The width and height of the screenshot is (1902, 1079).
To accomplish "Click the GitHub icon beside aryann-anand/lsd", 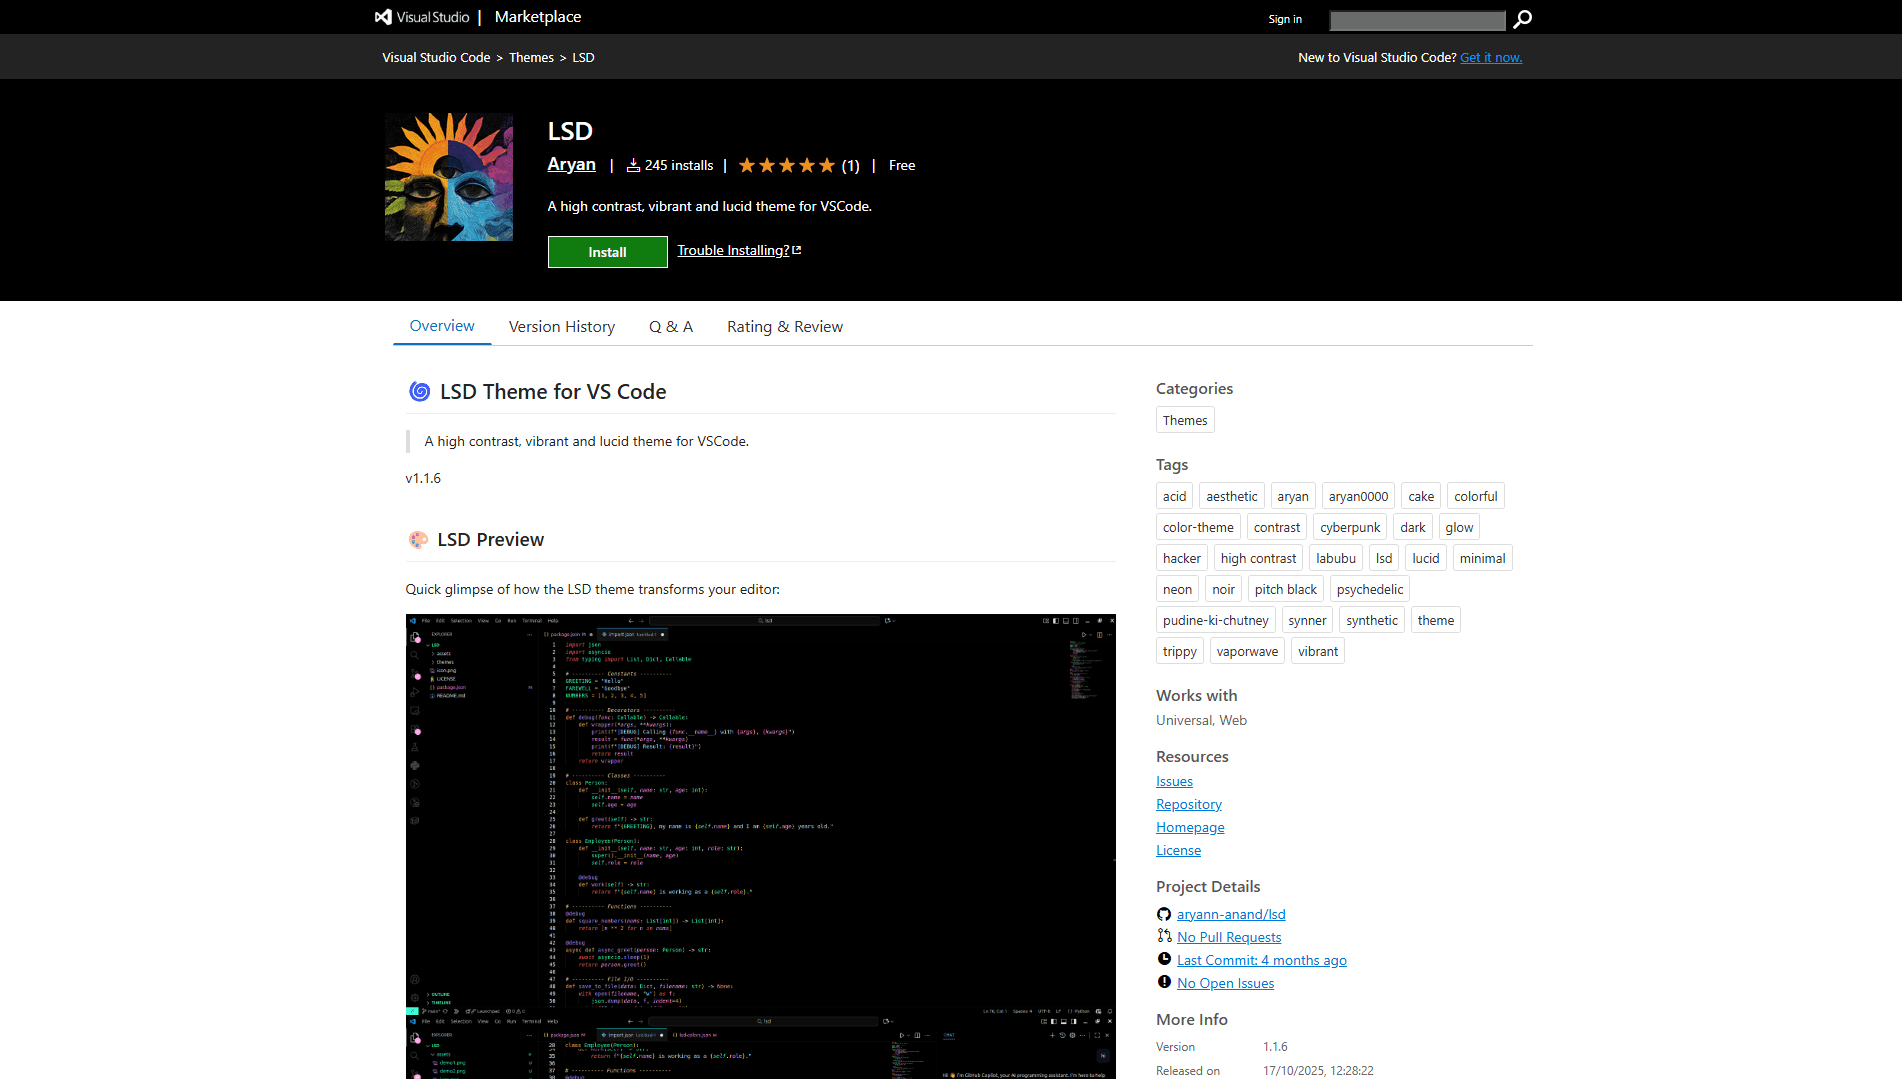I will click(1164, 914).
